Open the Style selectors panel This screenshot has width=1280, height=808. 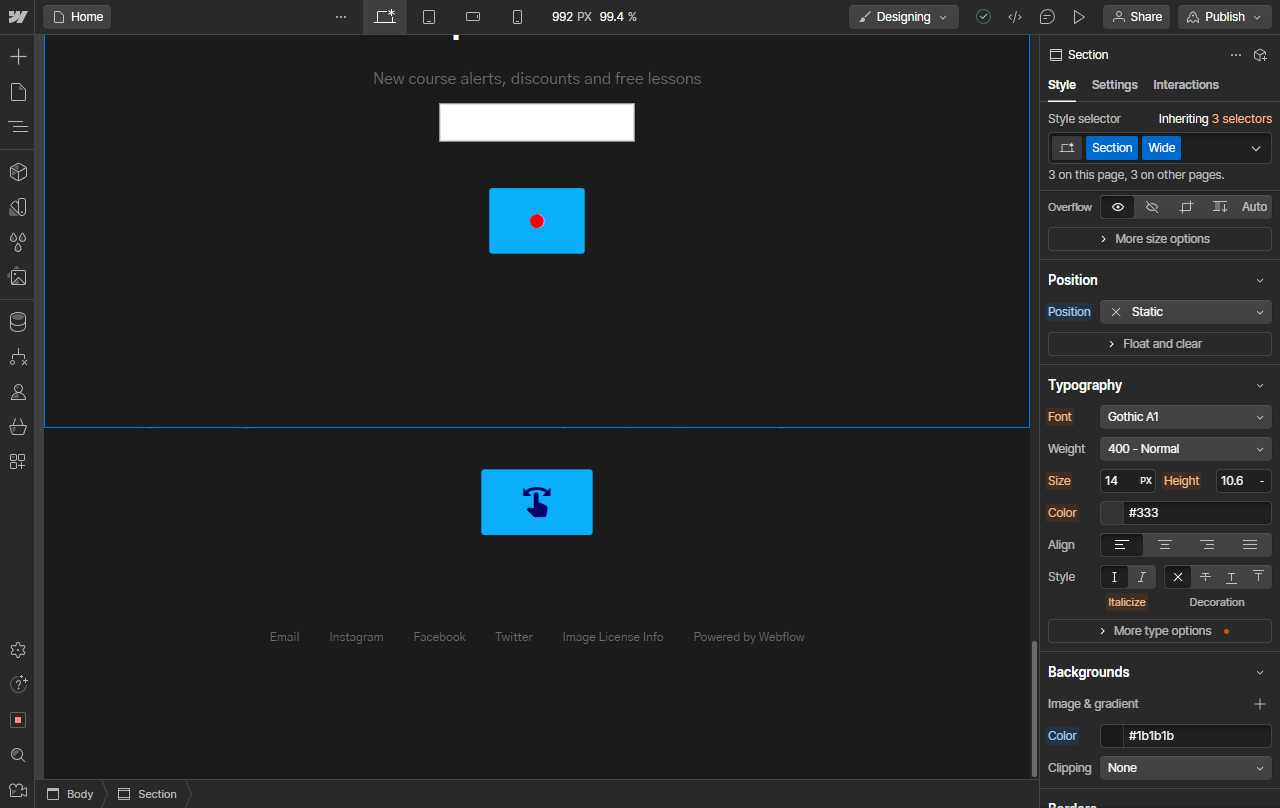point(17,207)
